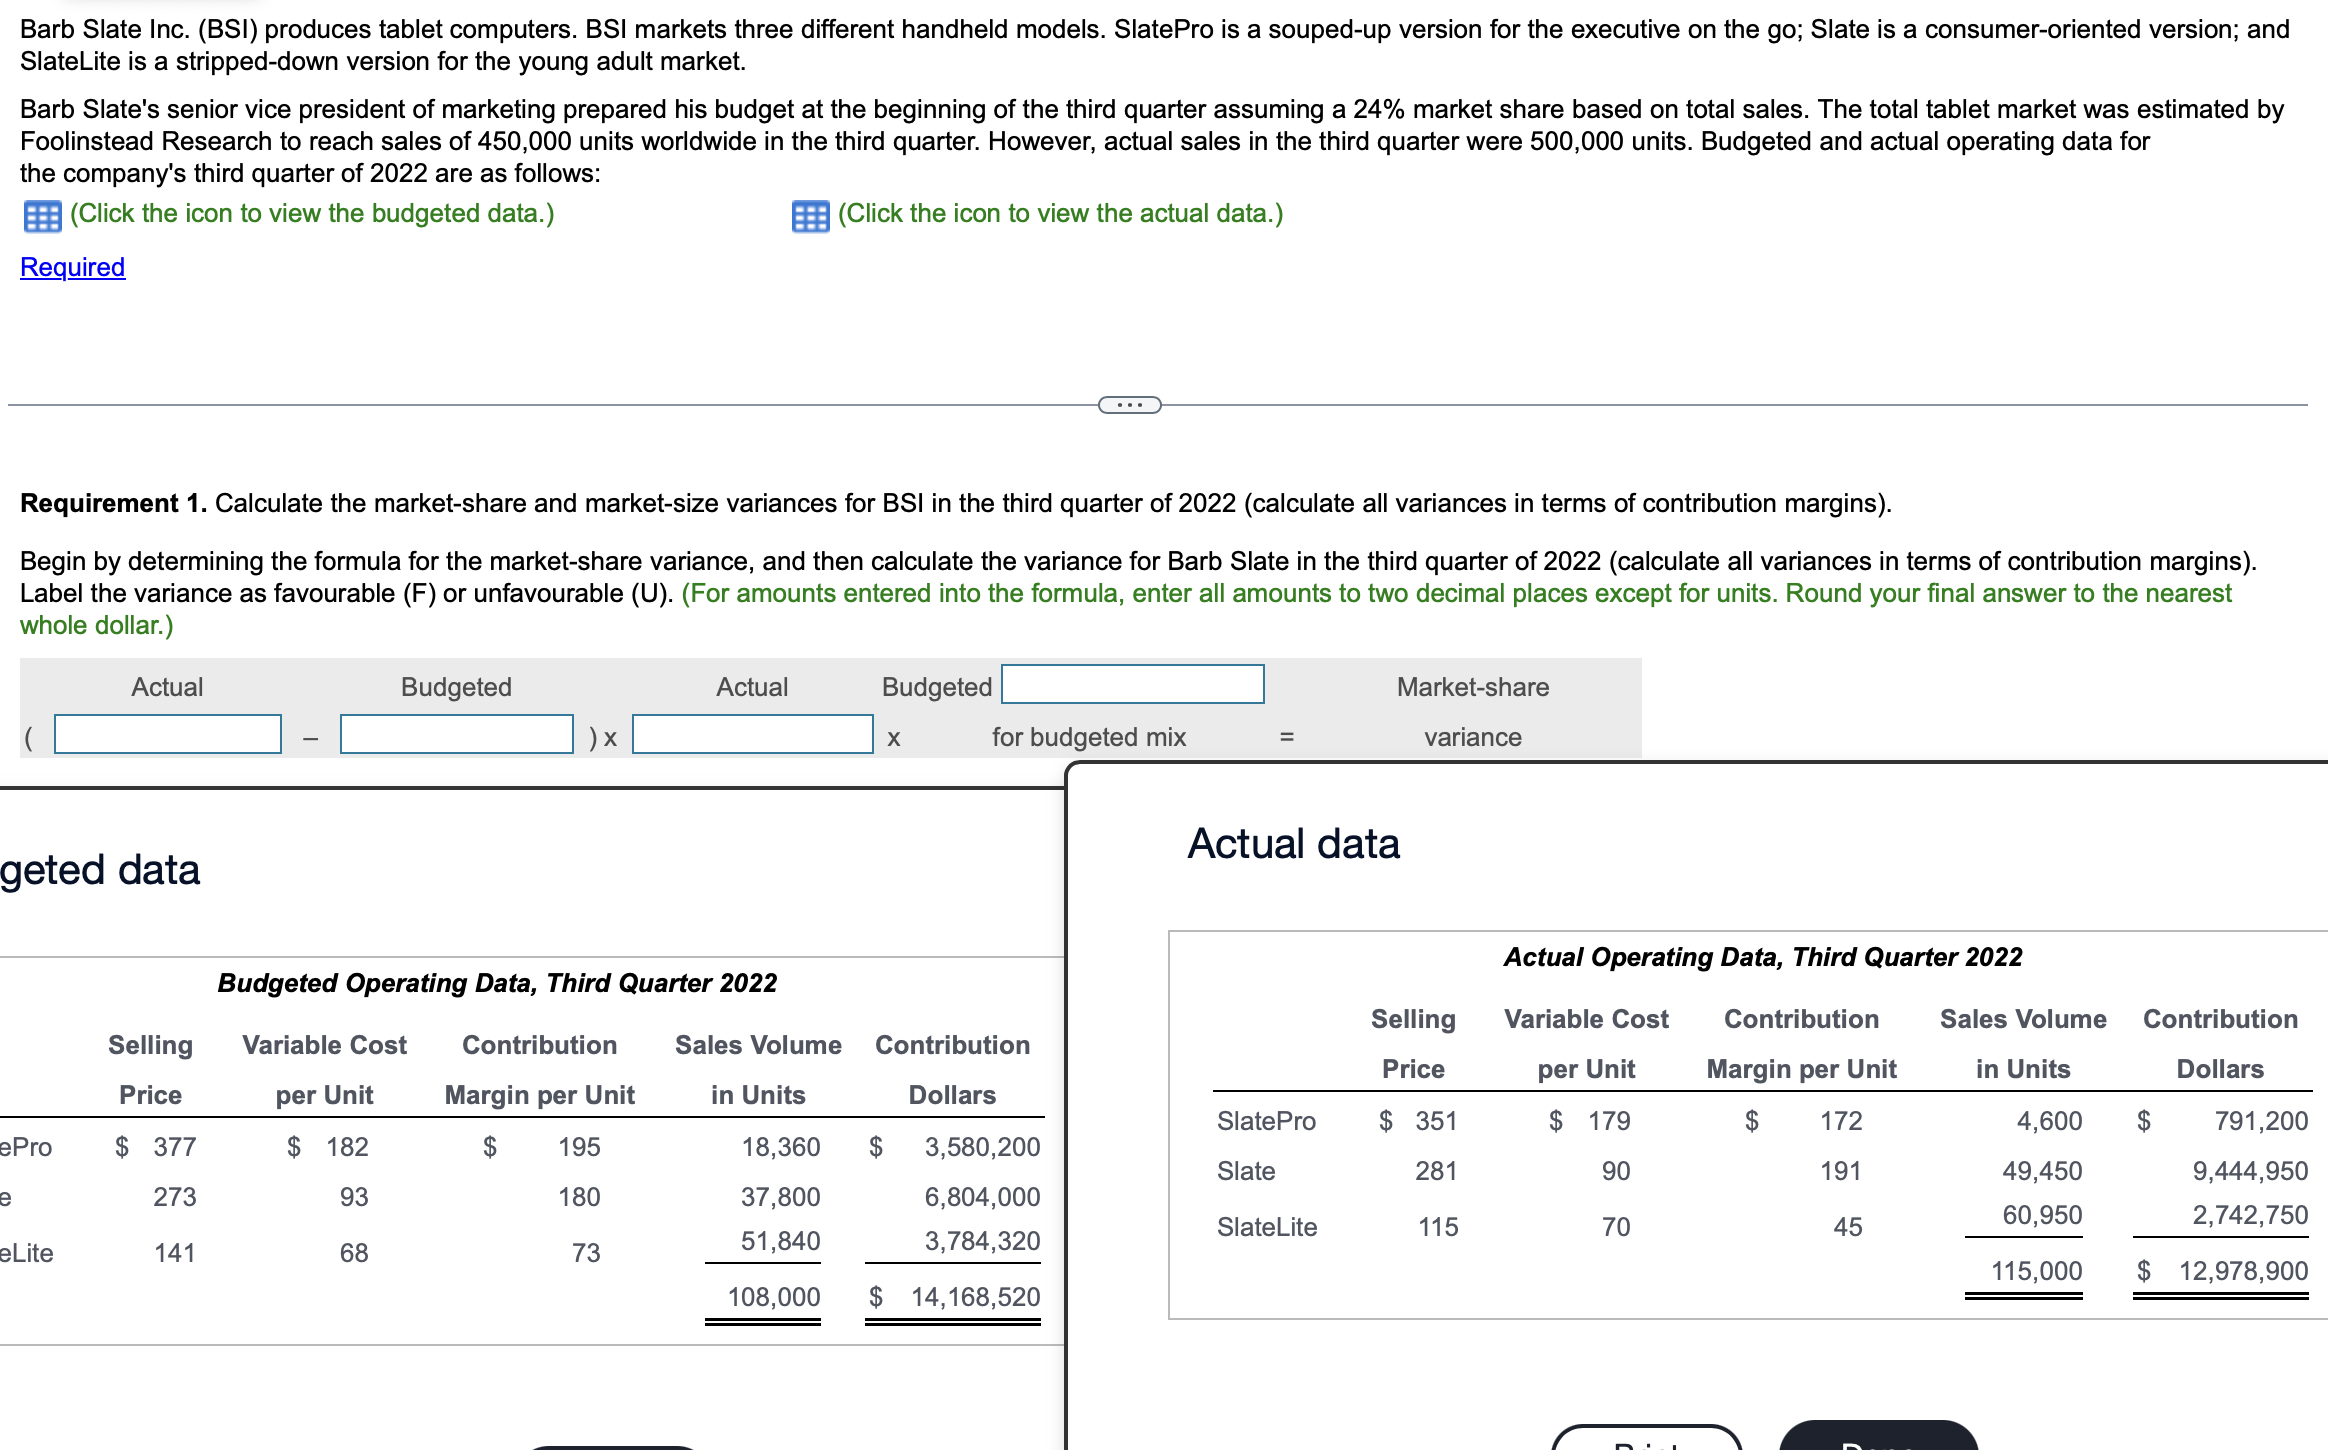Open the budgeted data table icon
Screen dimensions: 2328x1450
point(41,214)
